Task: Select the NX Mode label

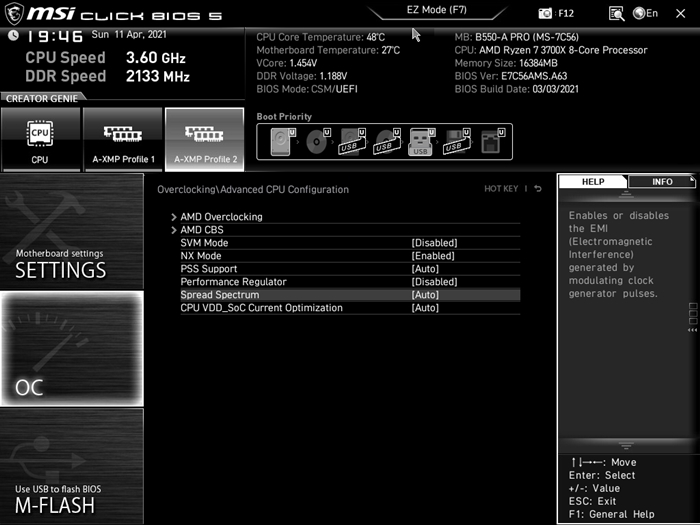Action: [x=201, y=256]
